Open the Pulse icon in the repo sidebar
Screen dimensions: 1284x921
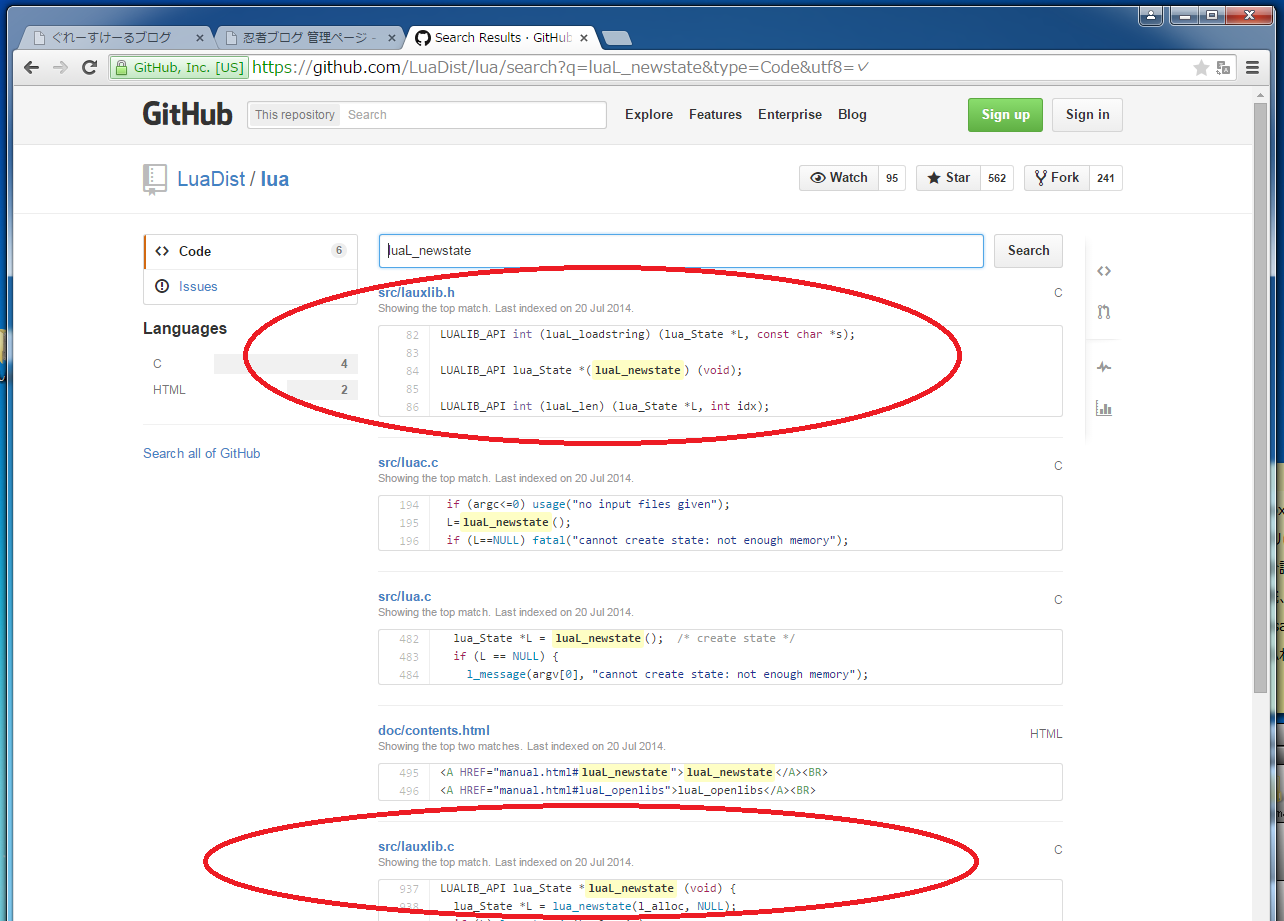1104,367
